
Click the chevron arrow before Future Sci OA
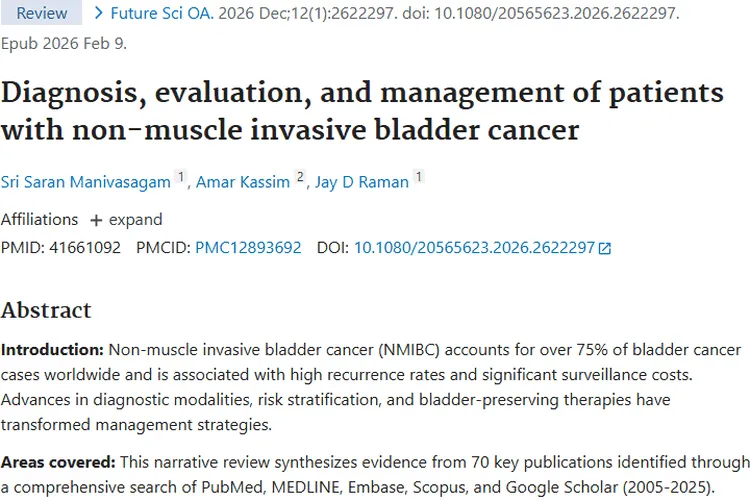98,14
